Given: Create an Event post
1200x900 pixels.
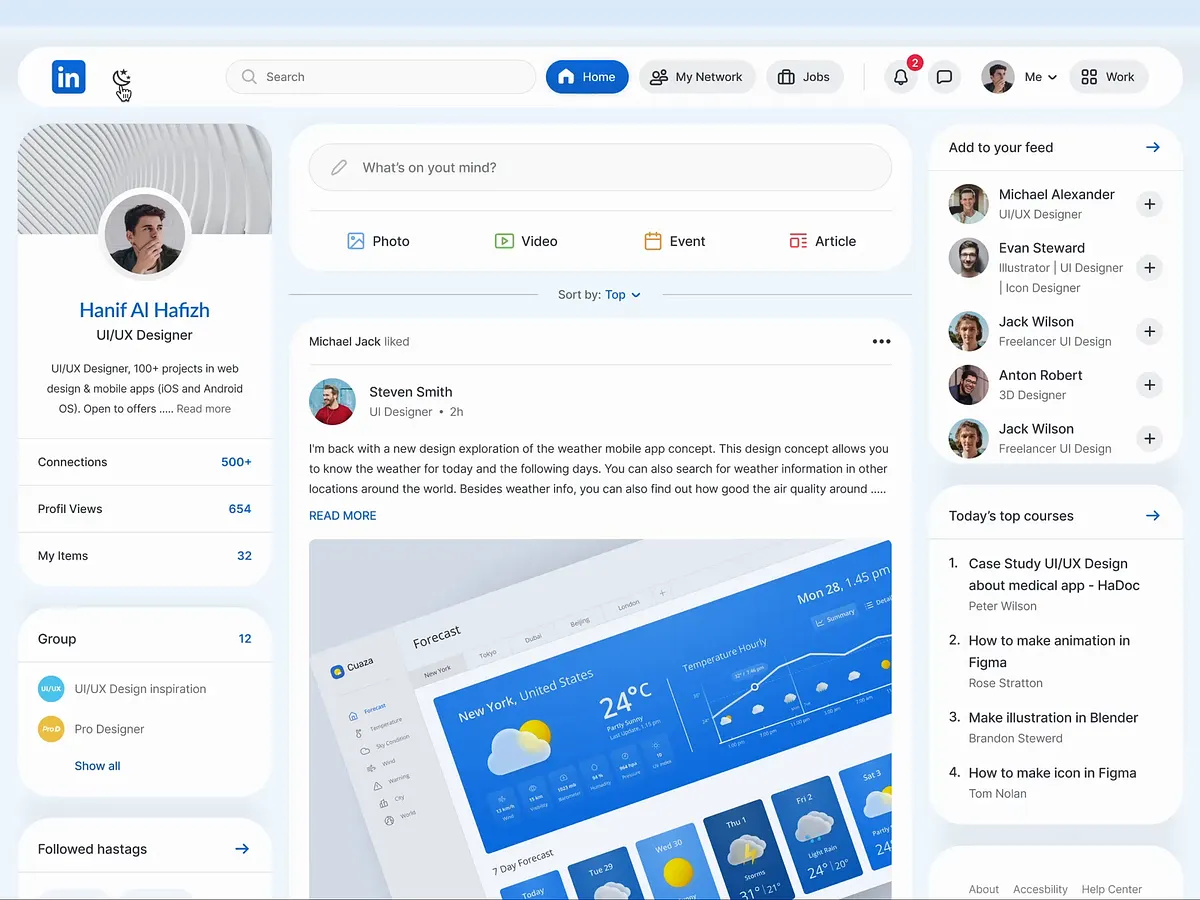Looking at the screenshot, I should [x=675, y=241].
